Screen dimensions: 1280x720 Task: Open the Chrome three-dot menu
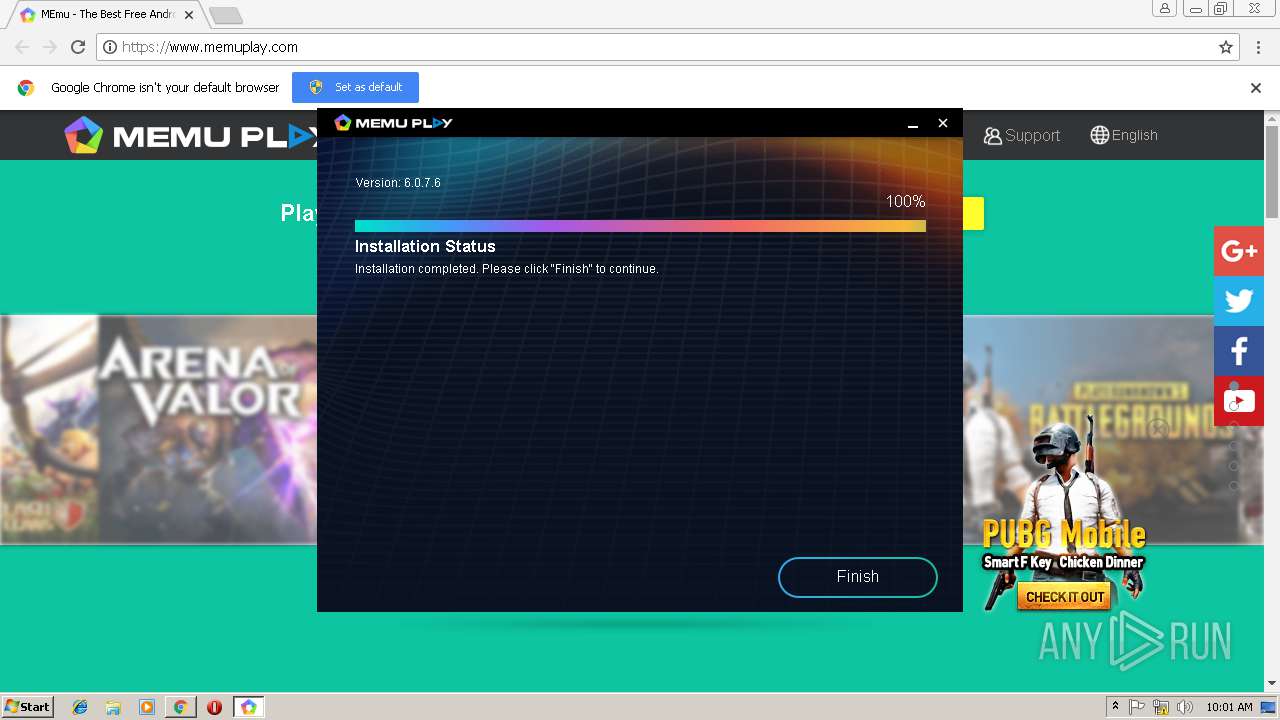(x=1258, y=47)
